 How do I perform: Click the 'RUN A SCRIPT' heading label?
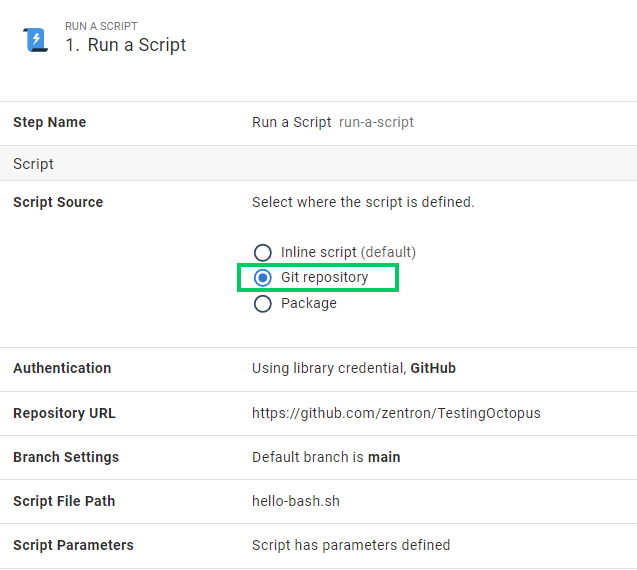(x=101, y=26)
